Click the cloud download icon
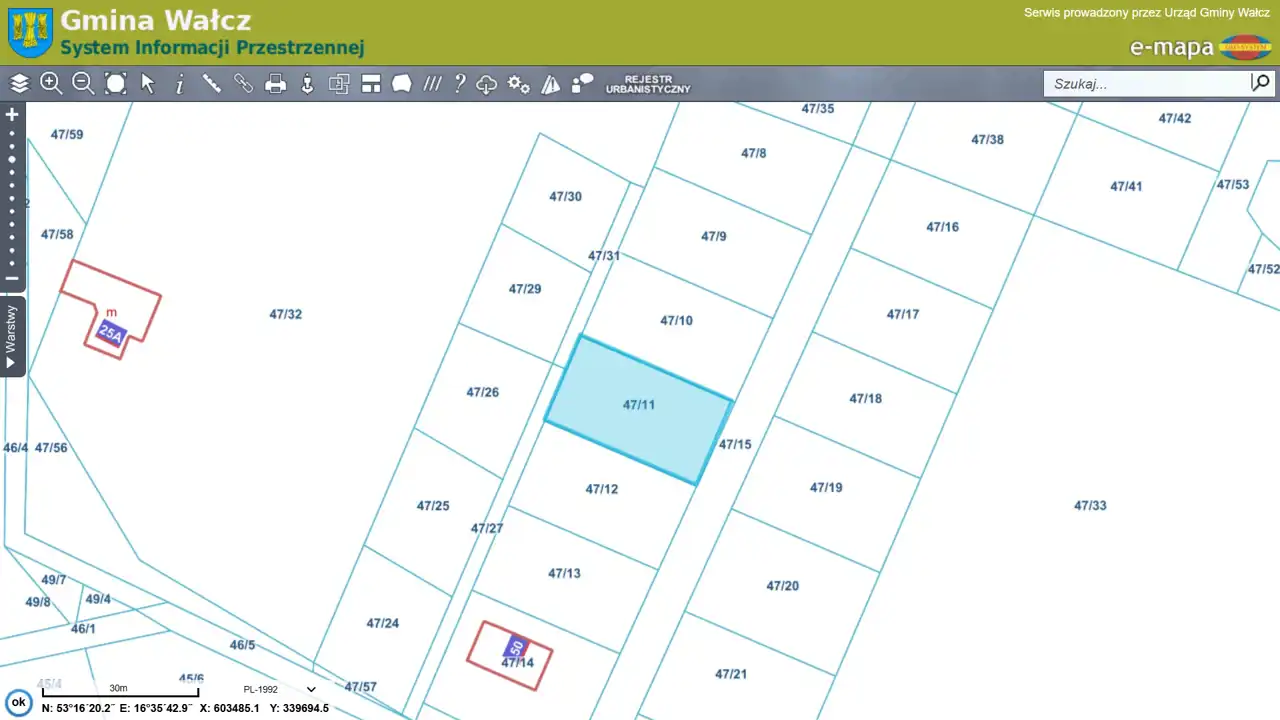This screenshot has height=720, width=1280. [487, 85]
